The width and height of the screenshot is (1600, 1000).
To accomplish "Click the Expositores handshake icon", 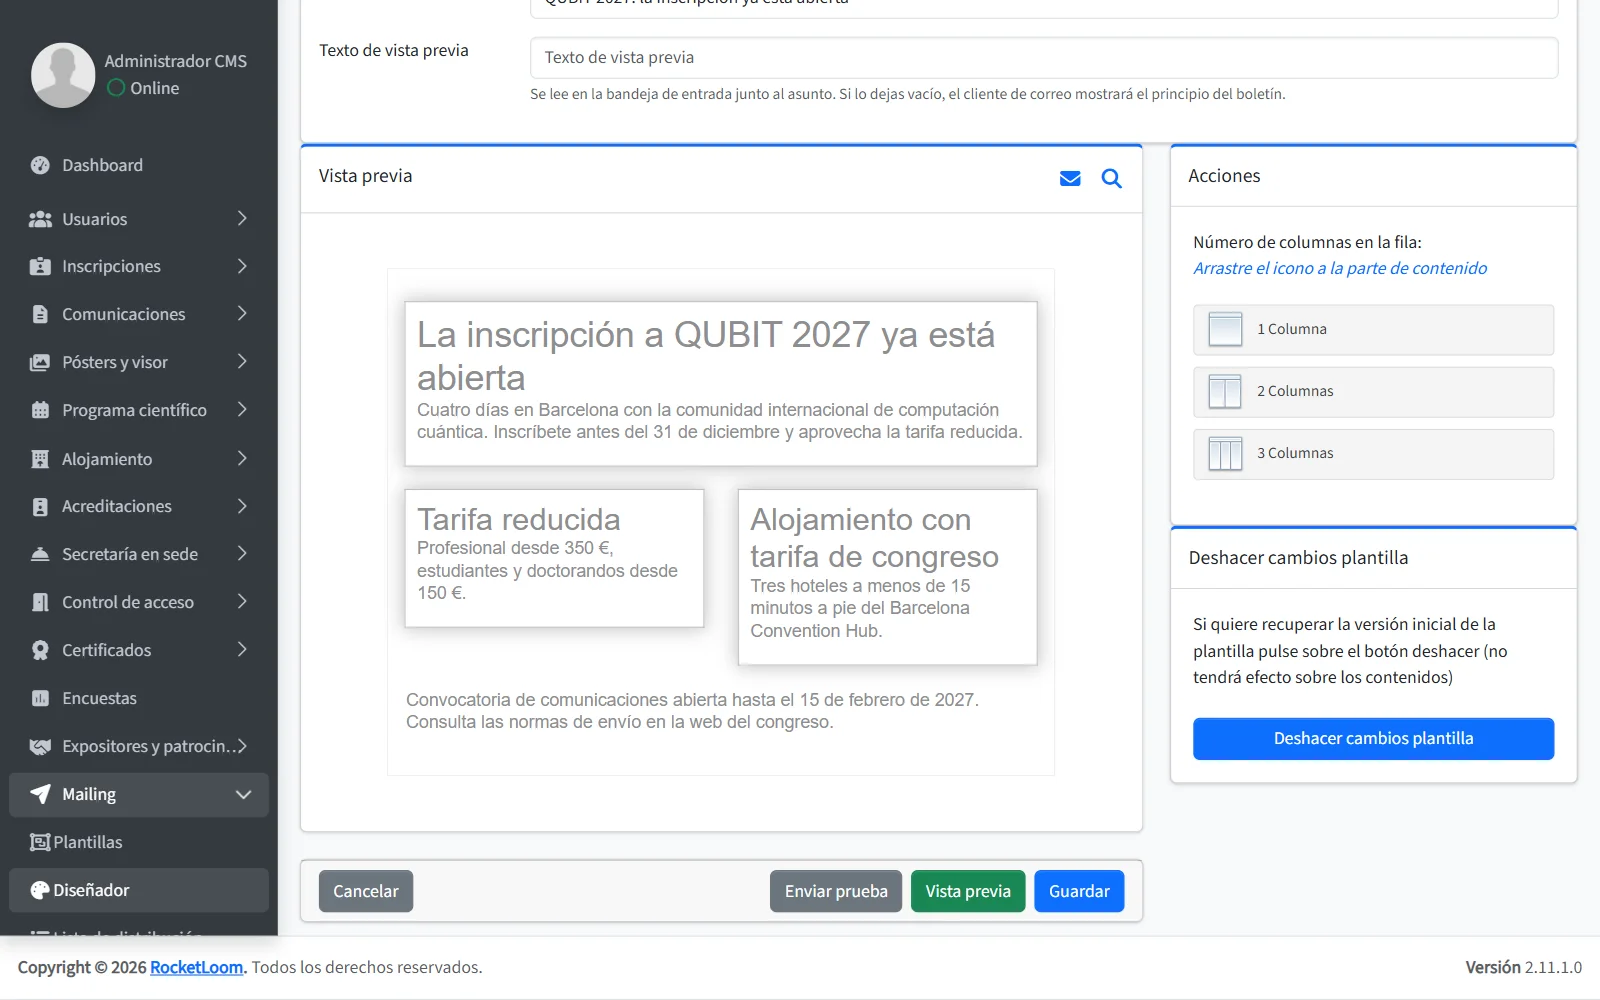I will (x=40, y=747).
